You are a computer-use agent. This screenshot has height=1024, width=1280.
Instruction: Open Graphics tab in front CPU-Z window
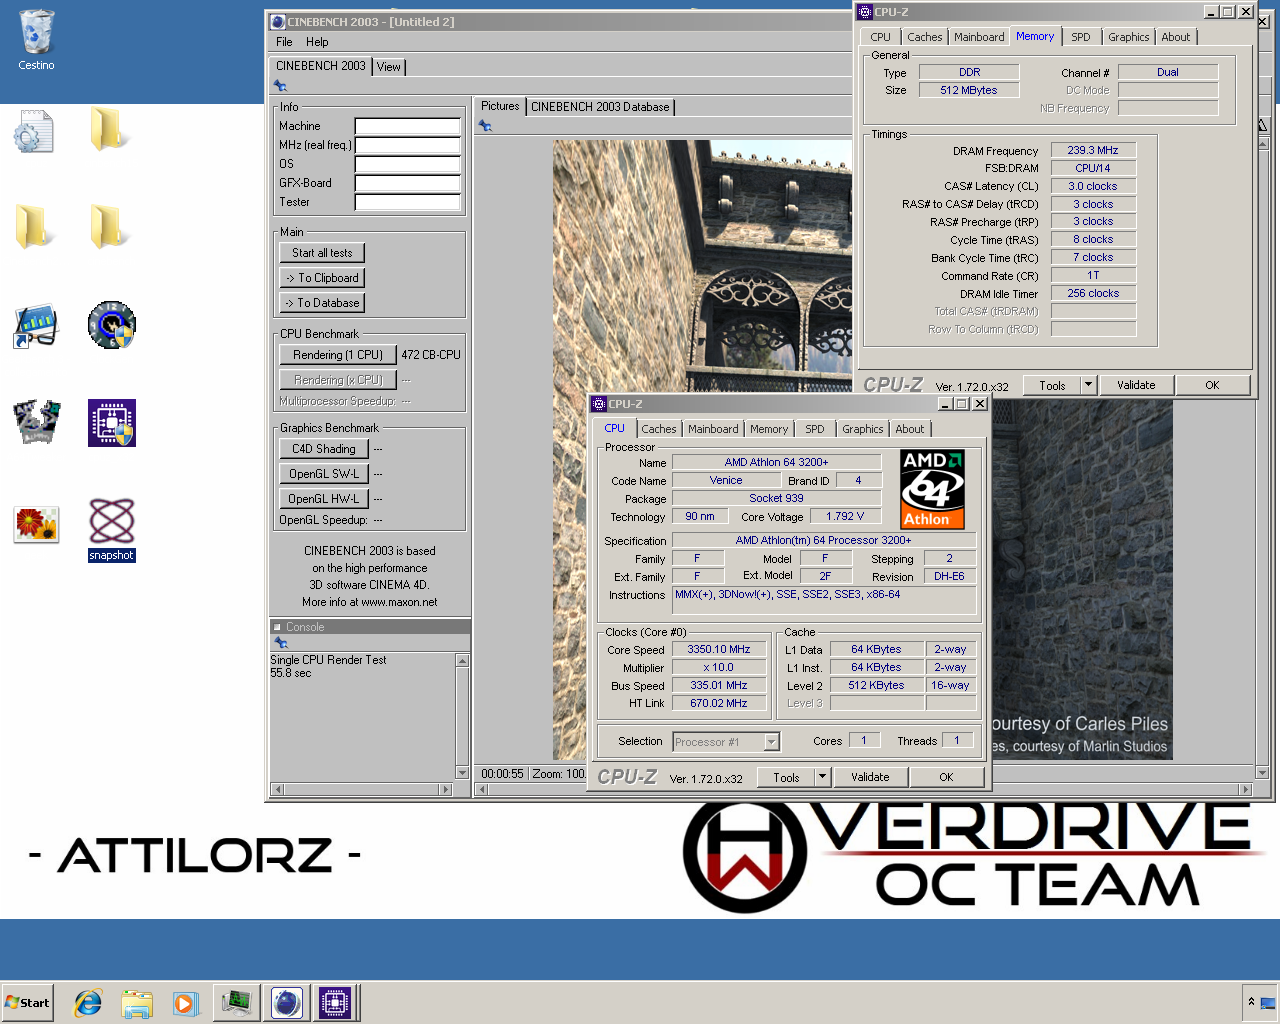point(862,429)
